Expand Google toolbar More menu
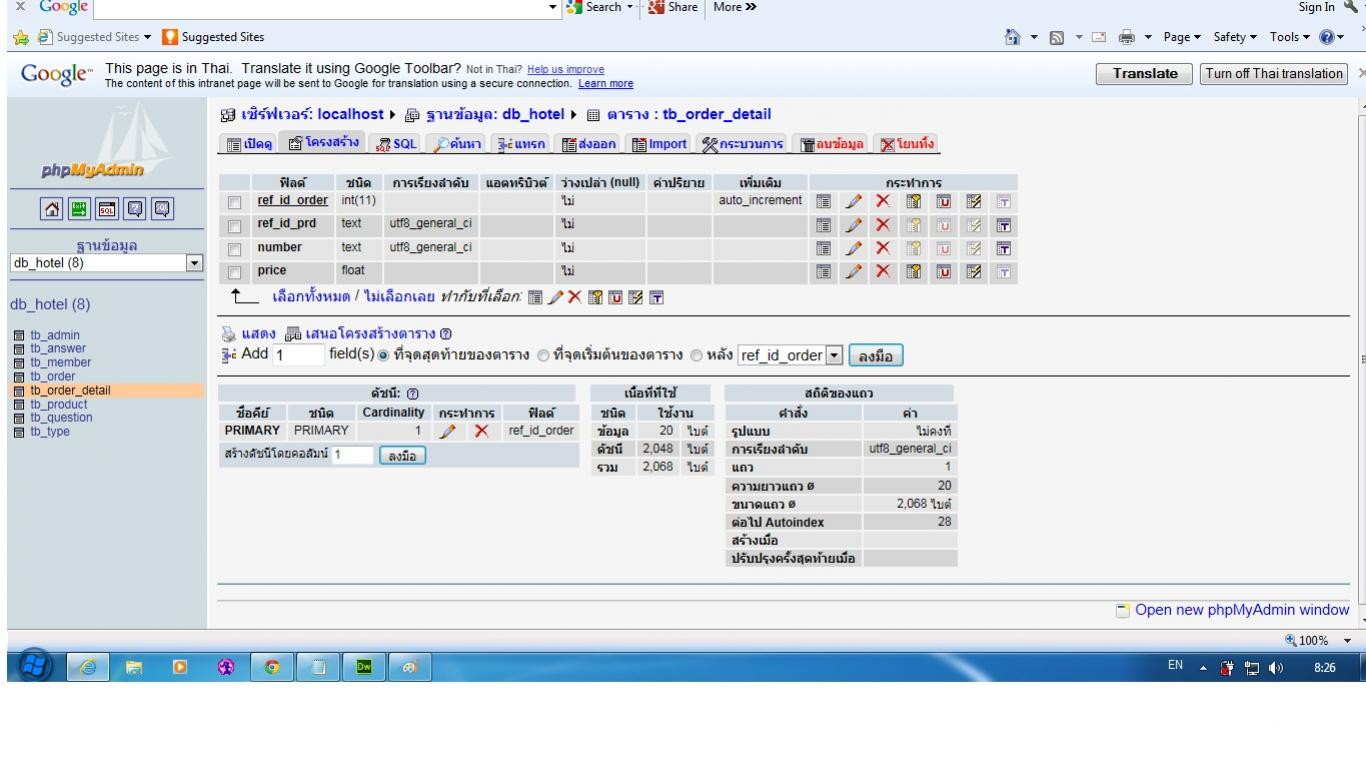The image size is (1366, 768). coord(734,7)
